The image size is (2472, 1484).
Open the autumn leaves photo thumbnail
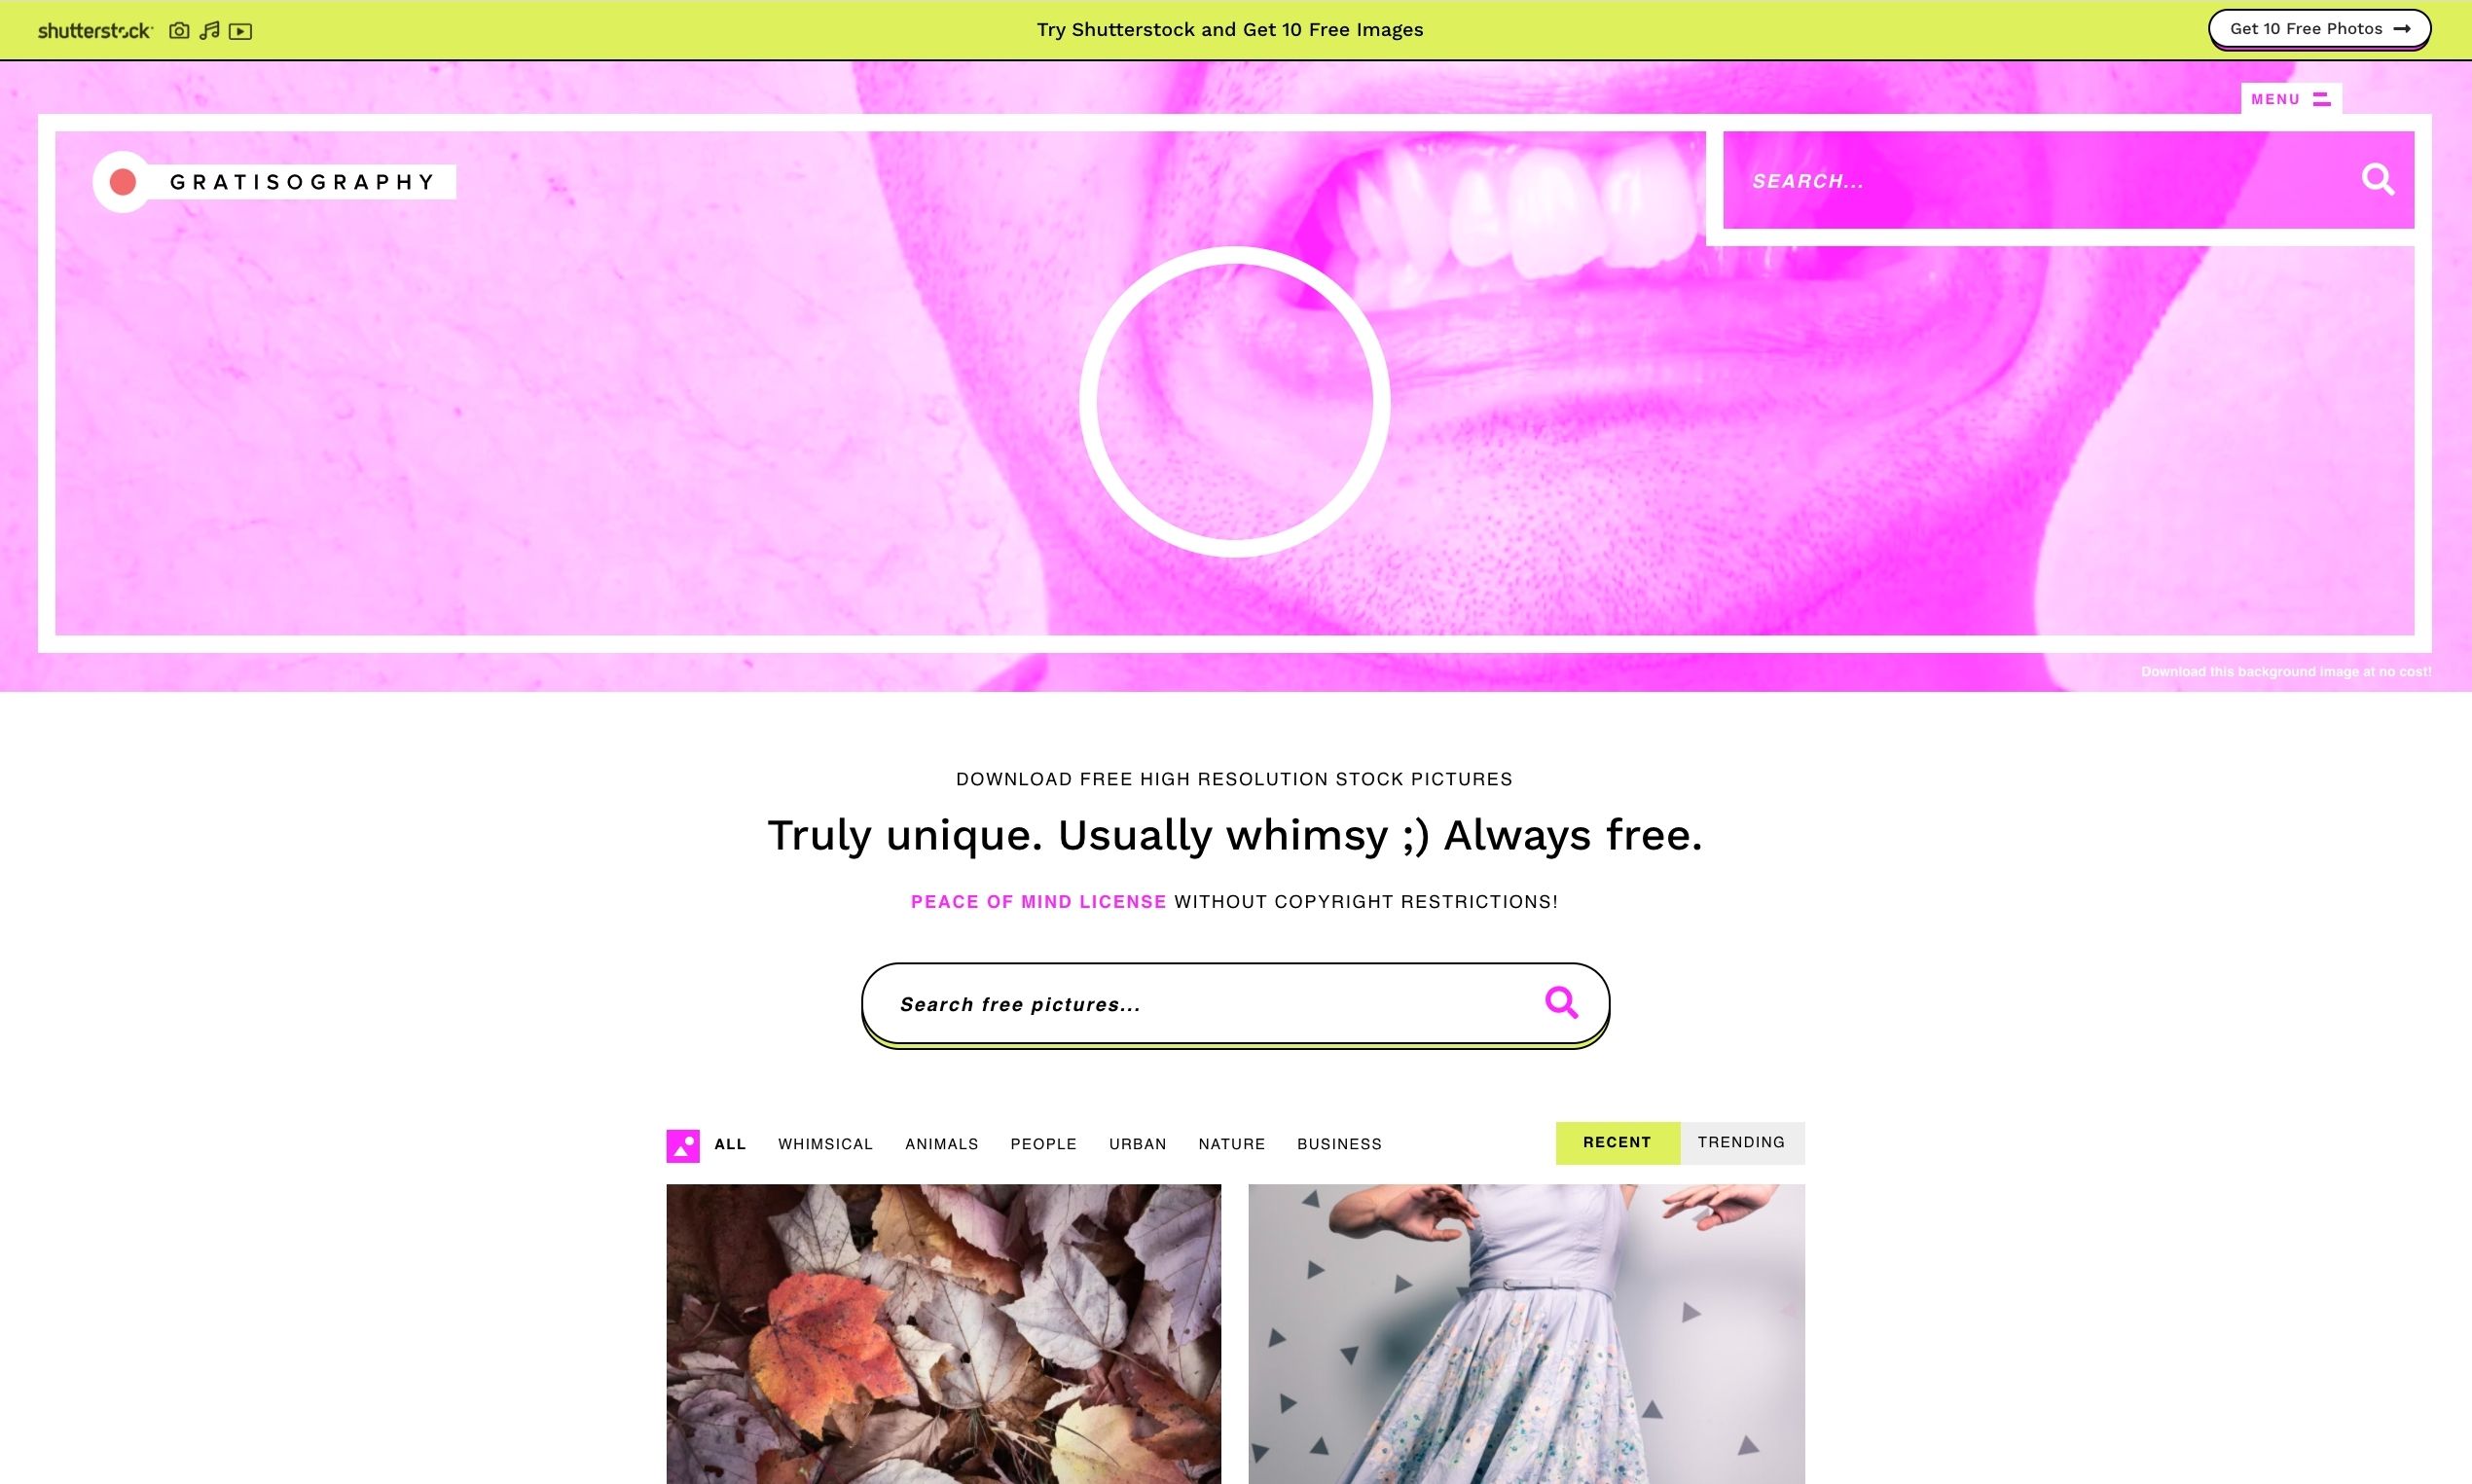click(944, 1334)
